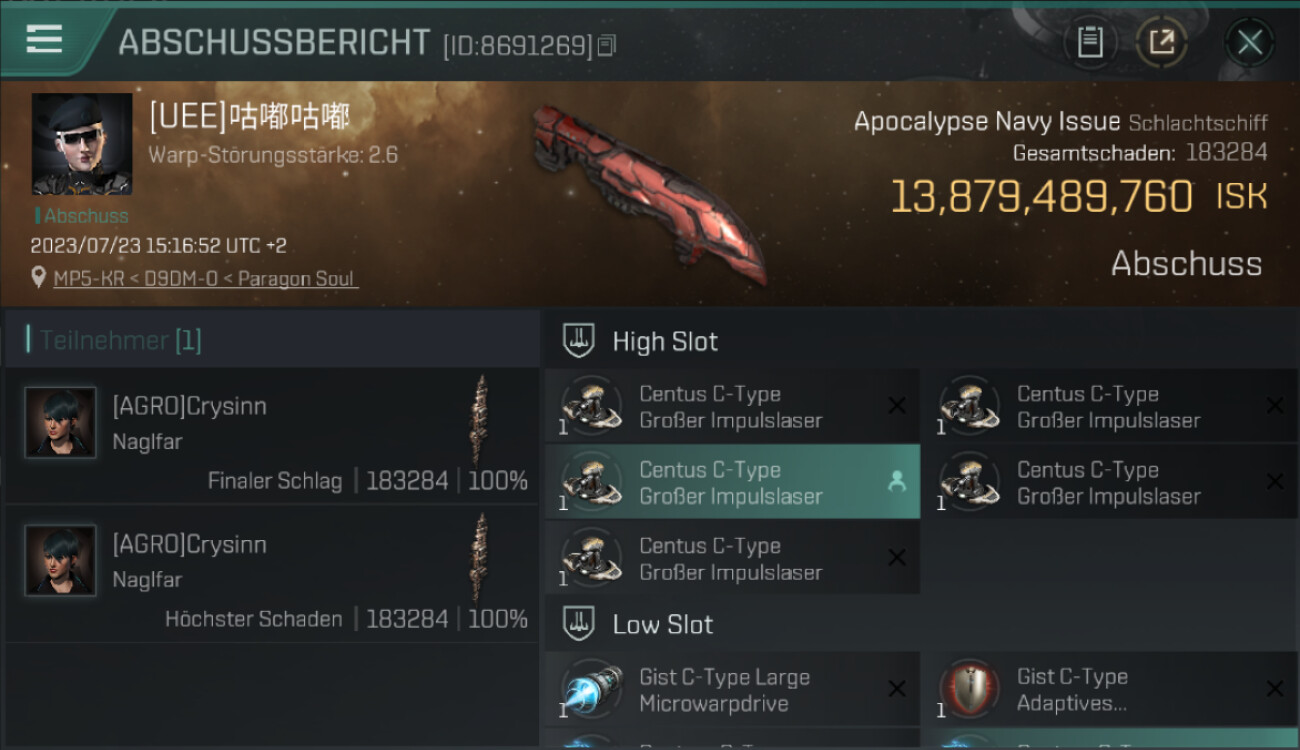Click the Abschuss status label under portrait

(x=83, y=216)
